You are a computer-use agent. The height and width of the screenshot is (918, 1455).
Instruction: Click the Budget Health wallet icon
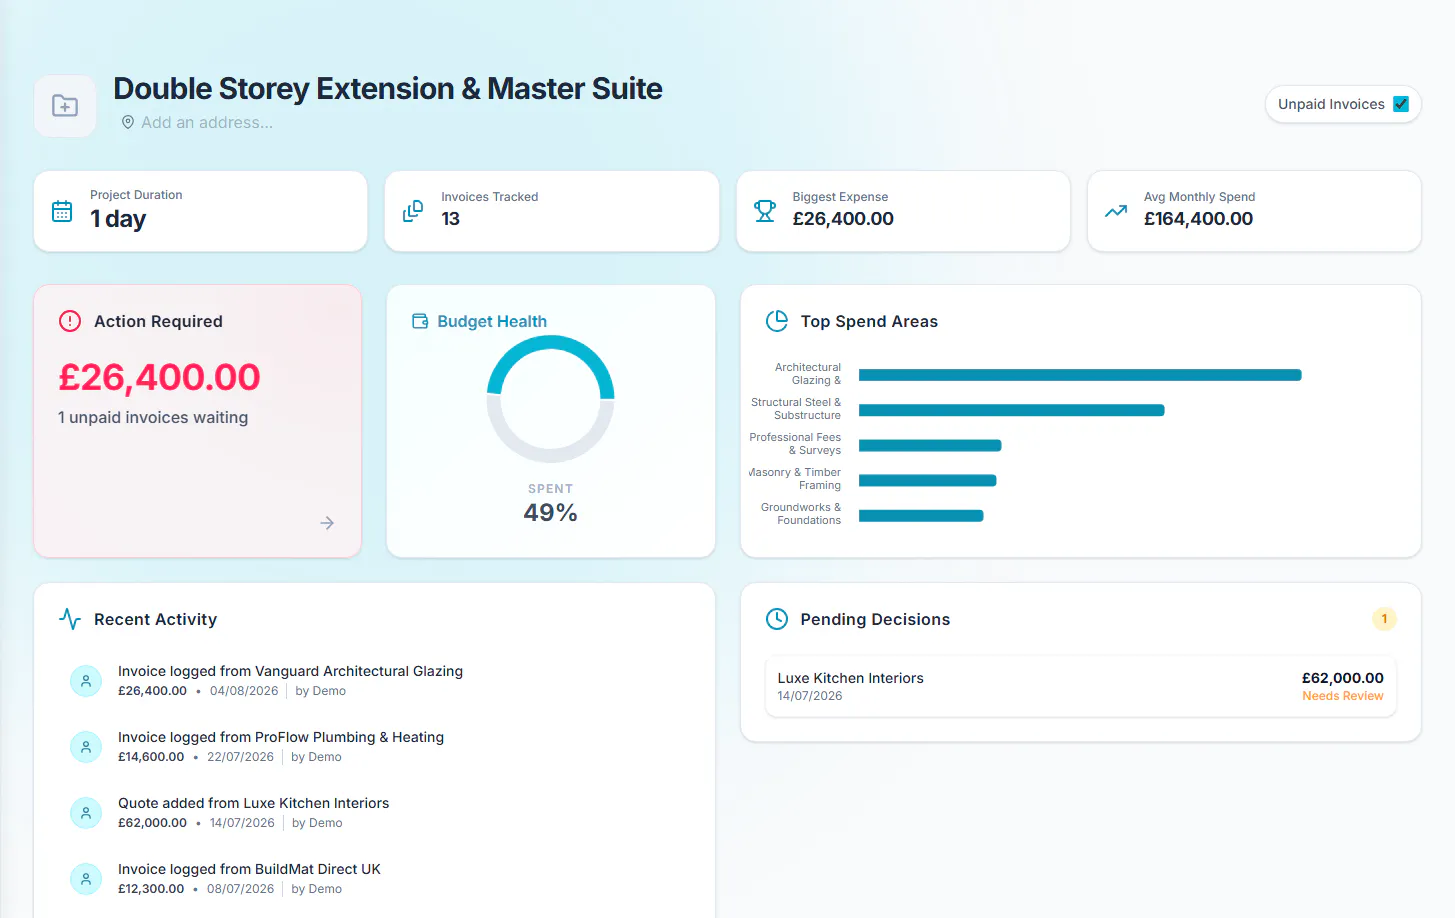421,321
